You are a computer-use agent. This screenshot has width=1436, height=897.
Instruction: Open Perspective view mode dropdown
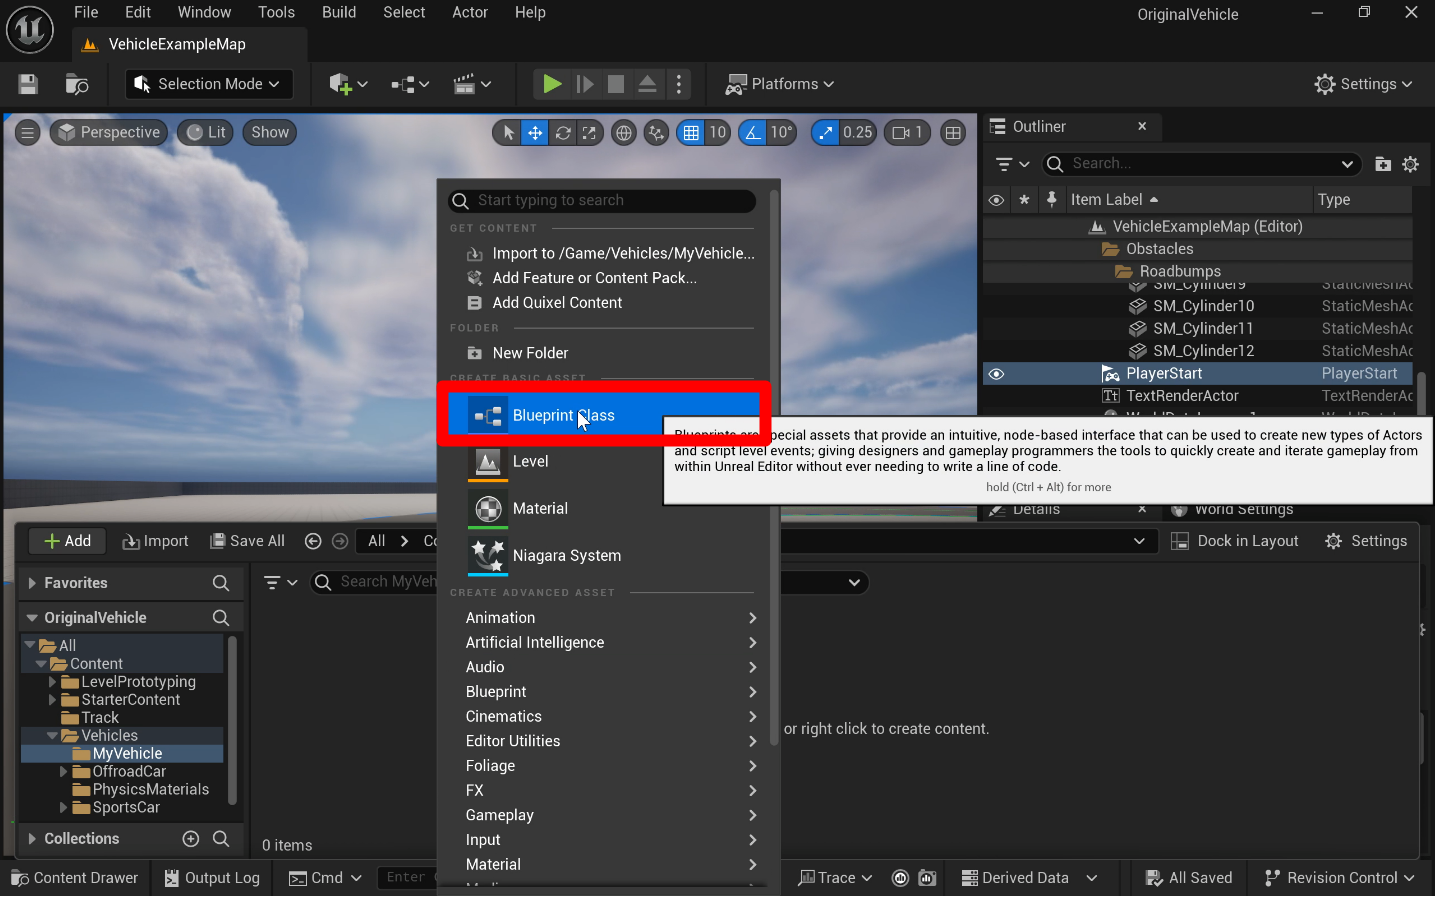[109, 132]
